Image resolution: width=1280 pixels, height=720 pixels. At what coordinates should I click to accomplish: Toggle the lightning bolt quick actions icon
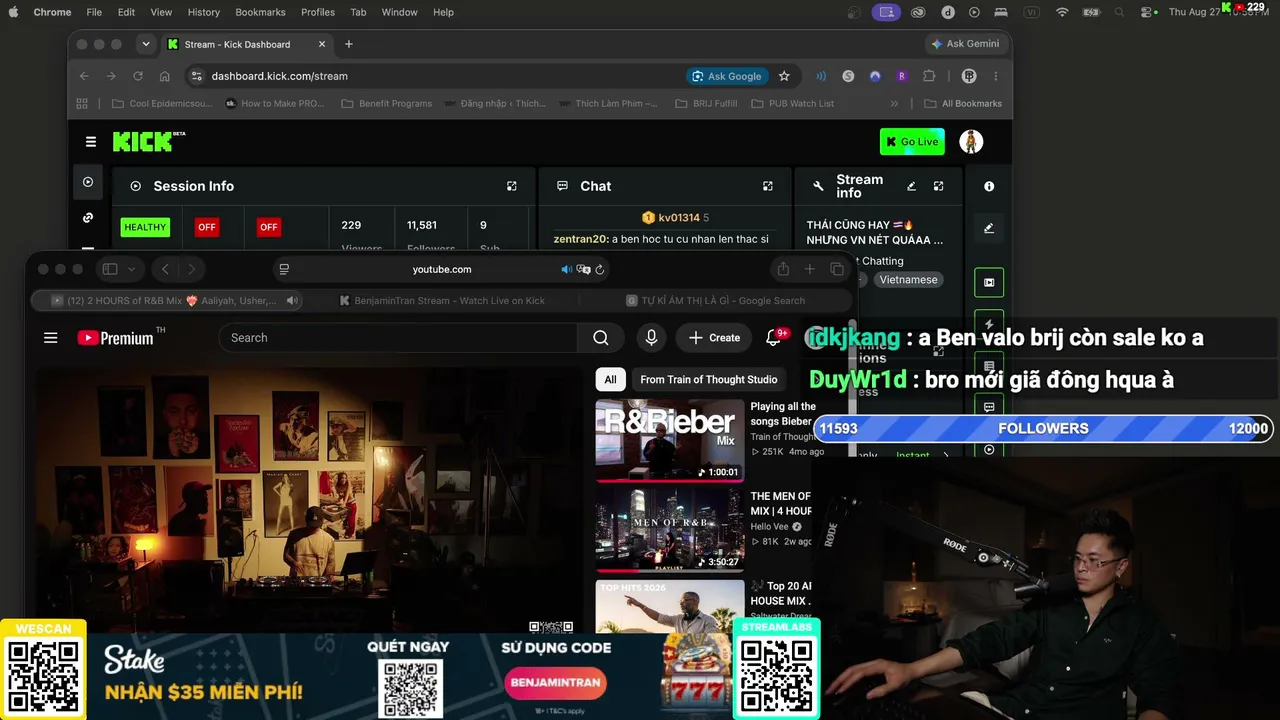pos(989,324)
